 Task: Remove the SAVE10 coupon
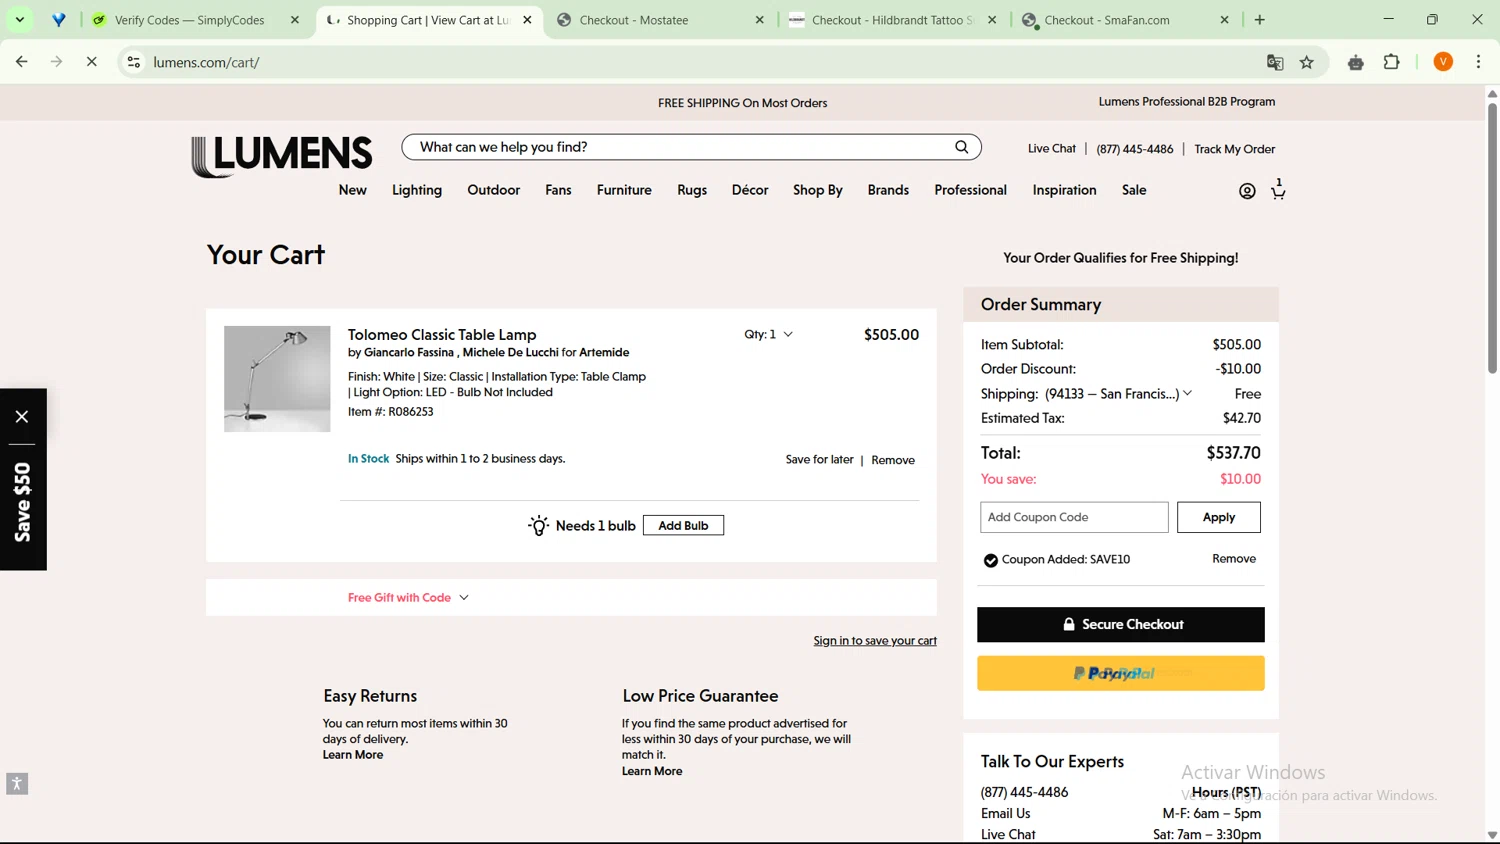point(1233,559)
